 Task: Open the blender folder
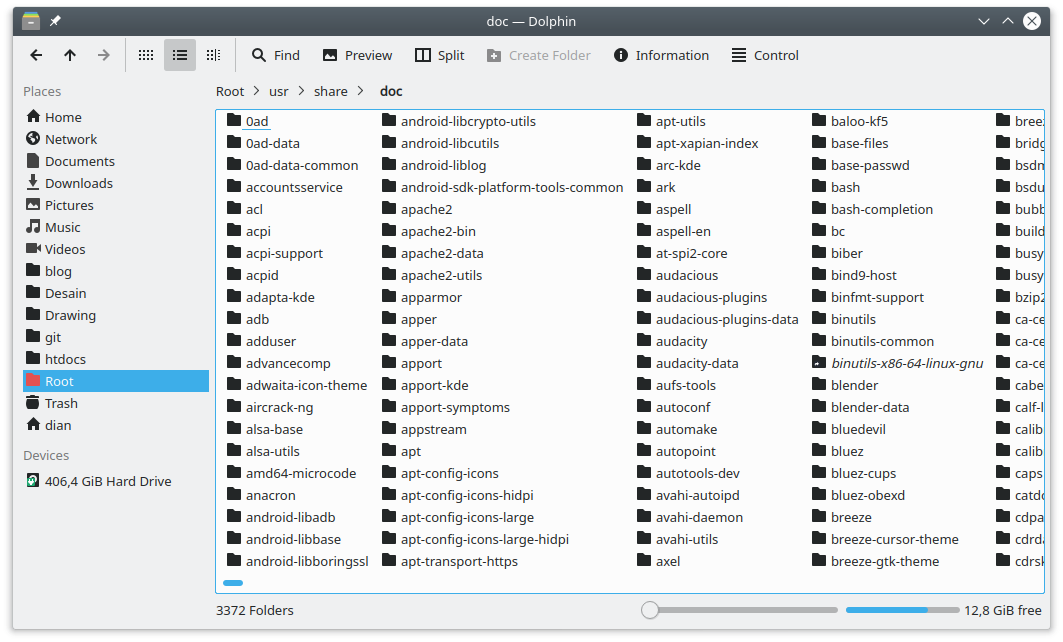[x=854, y=384]
